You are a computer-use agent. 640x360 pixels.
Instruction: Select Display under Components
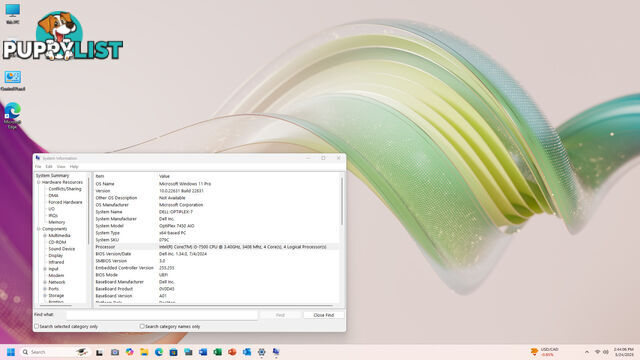pyautogui.click(x=56, y=256)
